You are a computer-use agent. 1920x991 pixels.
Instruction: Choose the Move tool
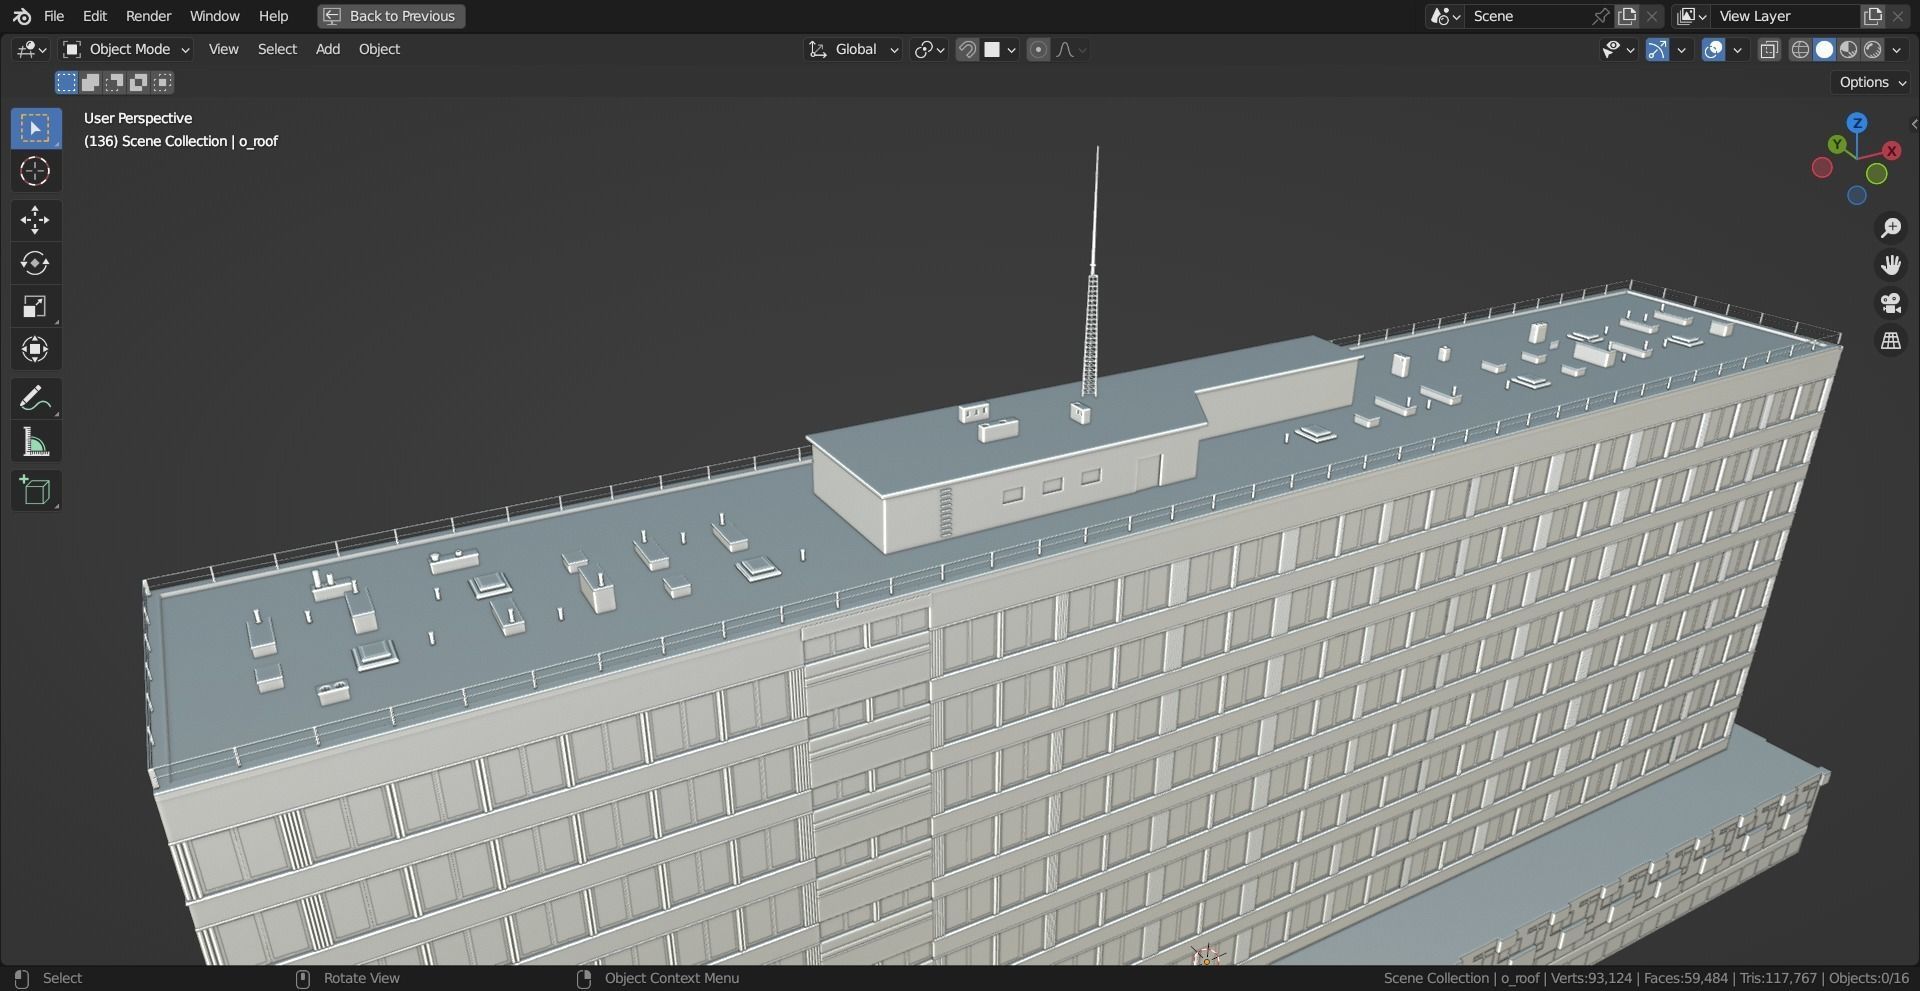coord(36,220)
